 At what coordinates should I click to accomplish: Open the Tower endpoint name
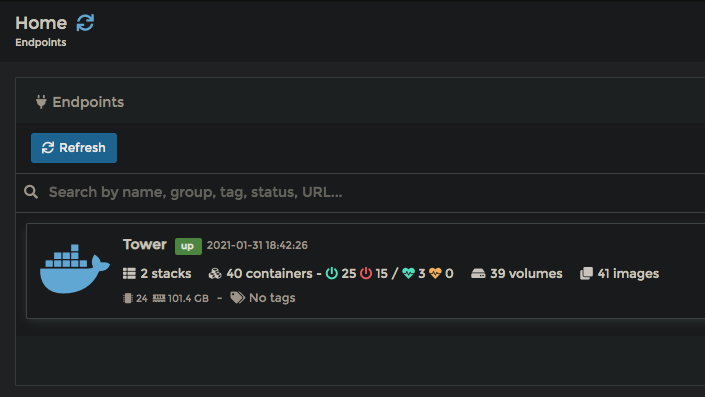(x=145, y=245)
